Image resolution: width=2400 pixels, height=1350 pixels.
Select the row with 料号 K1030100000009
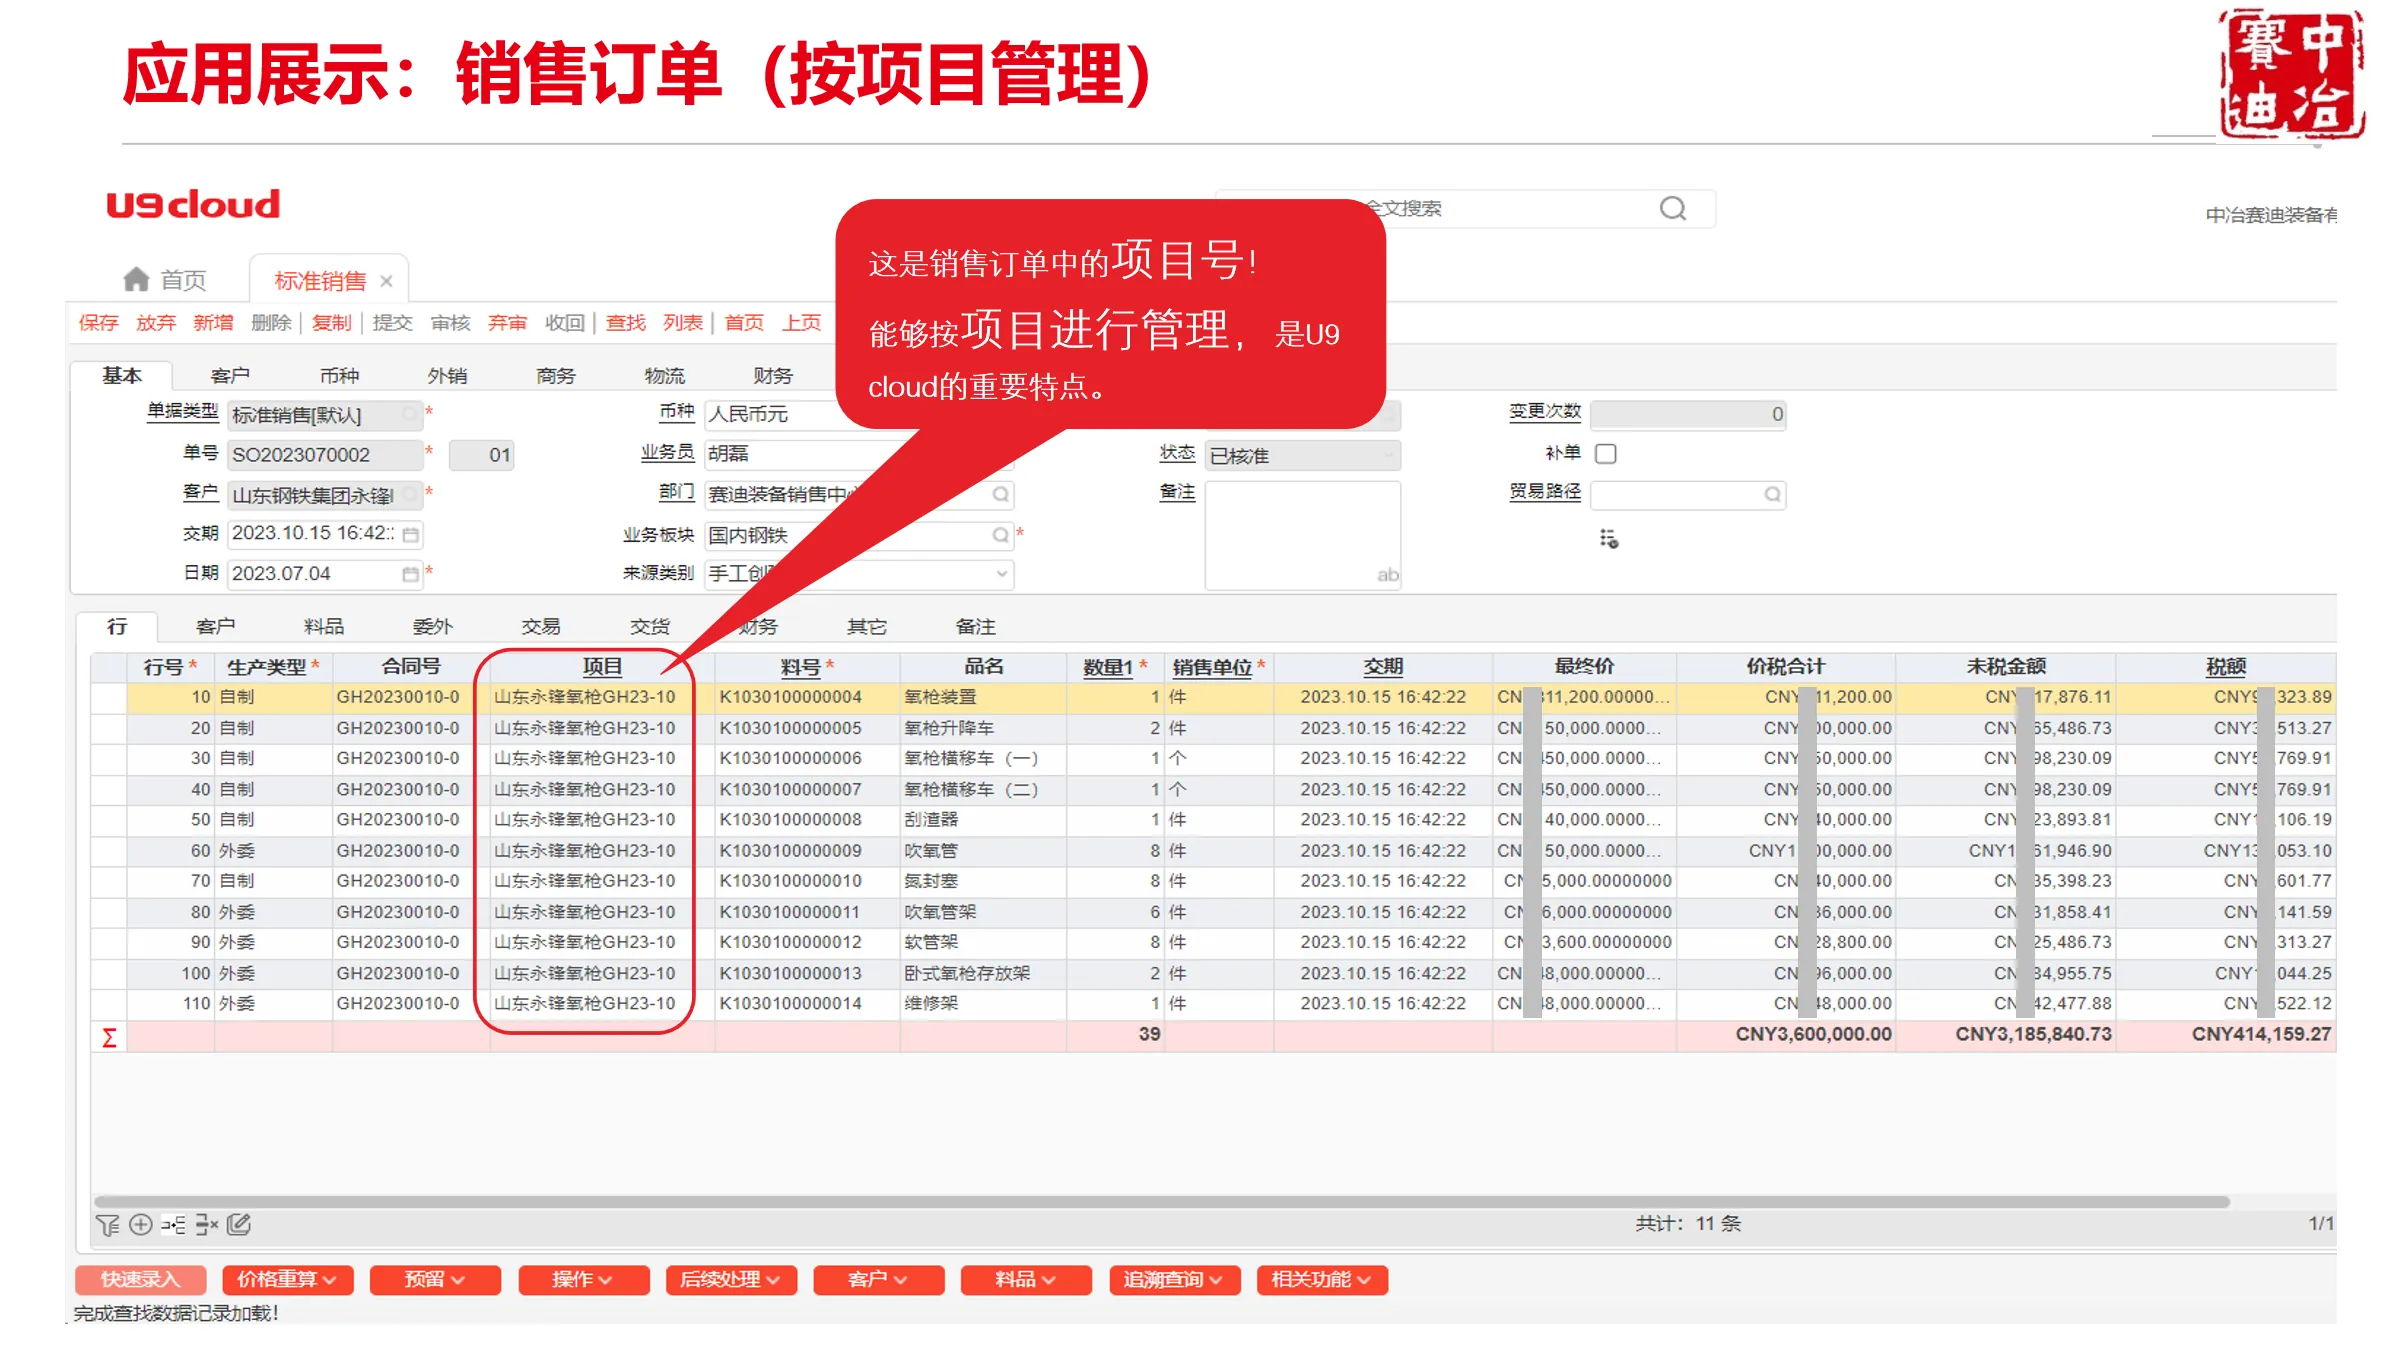pos(1211,851)
